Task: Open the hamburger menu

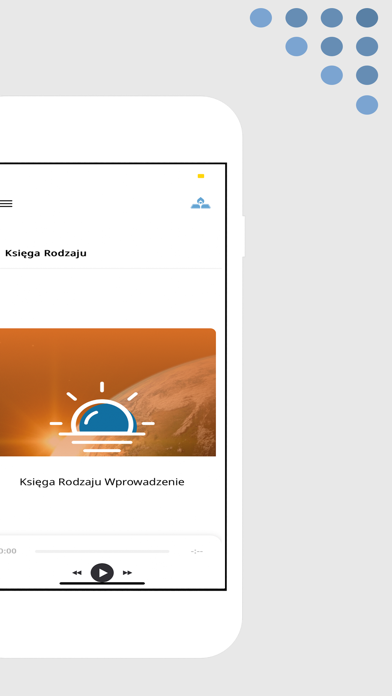Action: (5, 204)
